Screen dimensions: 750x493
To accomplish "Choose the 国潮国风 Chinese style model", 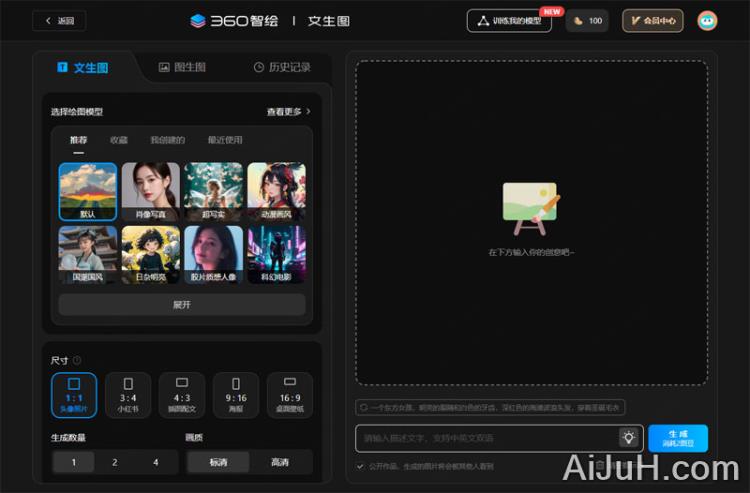I will 88,254.
